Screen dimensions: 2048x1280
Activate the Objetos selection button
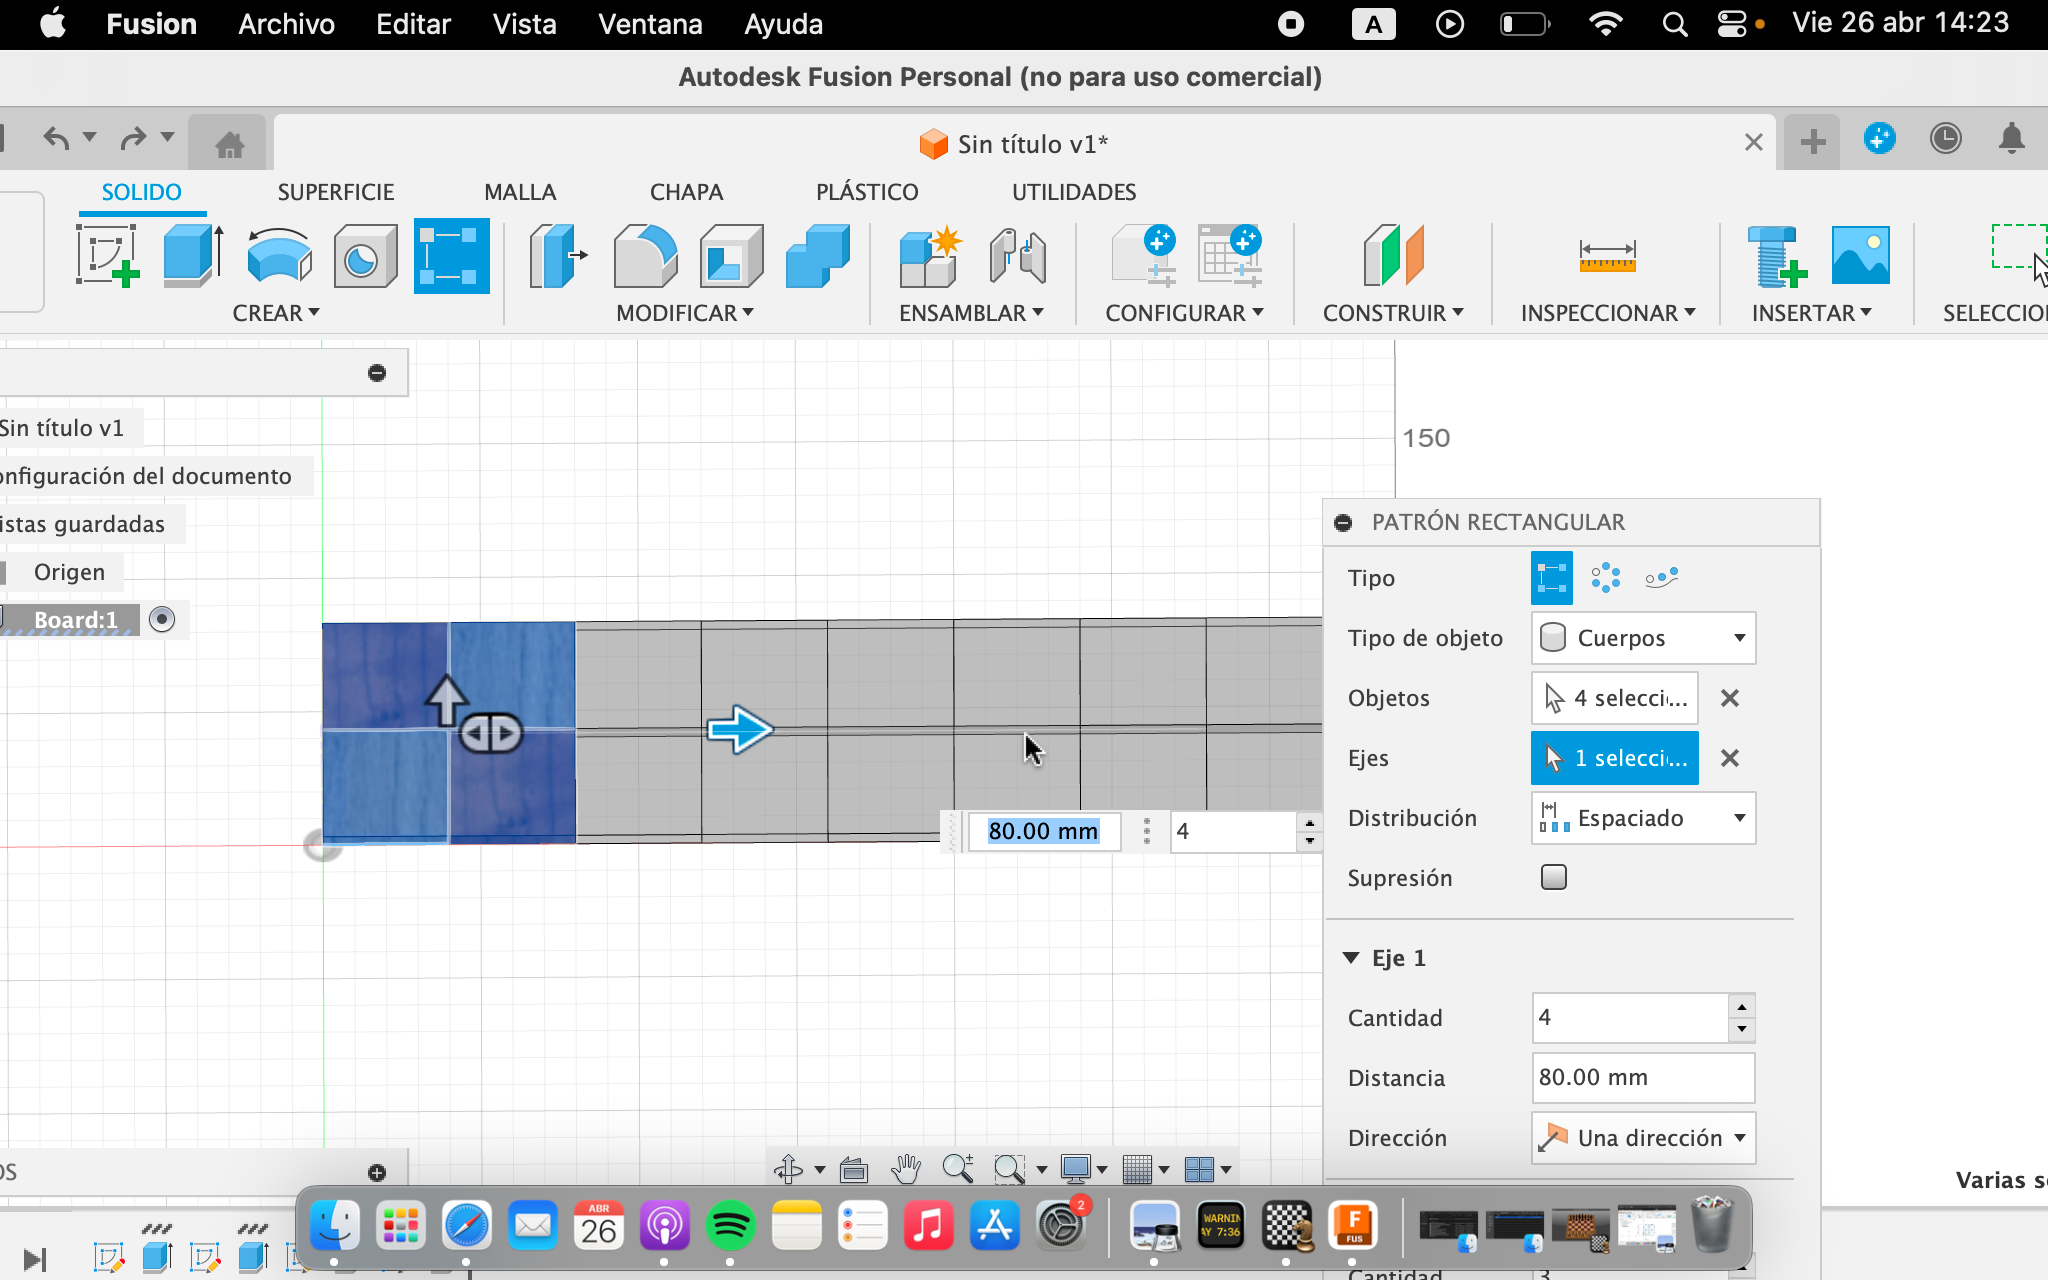[x=1615, y=698]
